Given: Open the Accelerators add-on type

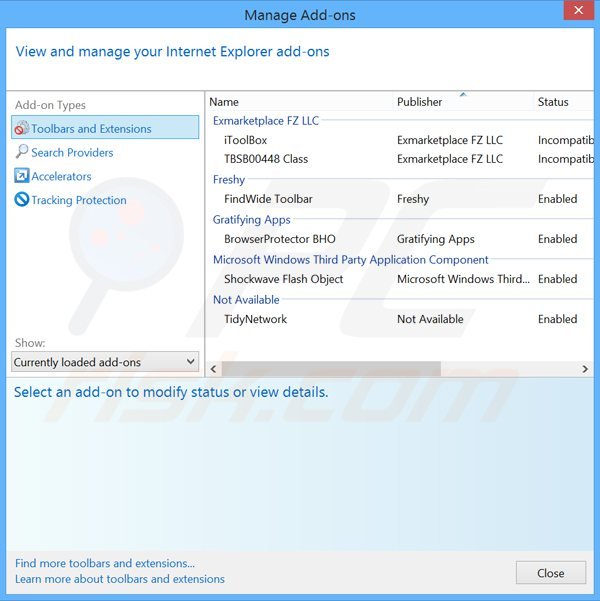Looking at the screenshot, I should tap(61, 176).
